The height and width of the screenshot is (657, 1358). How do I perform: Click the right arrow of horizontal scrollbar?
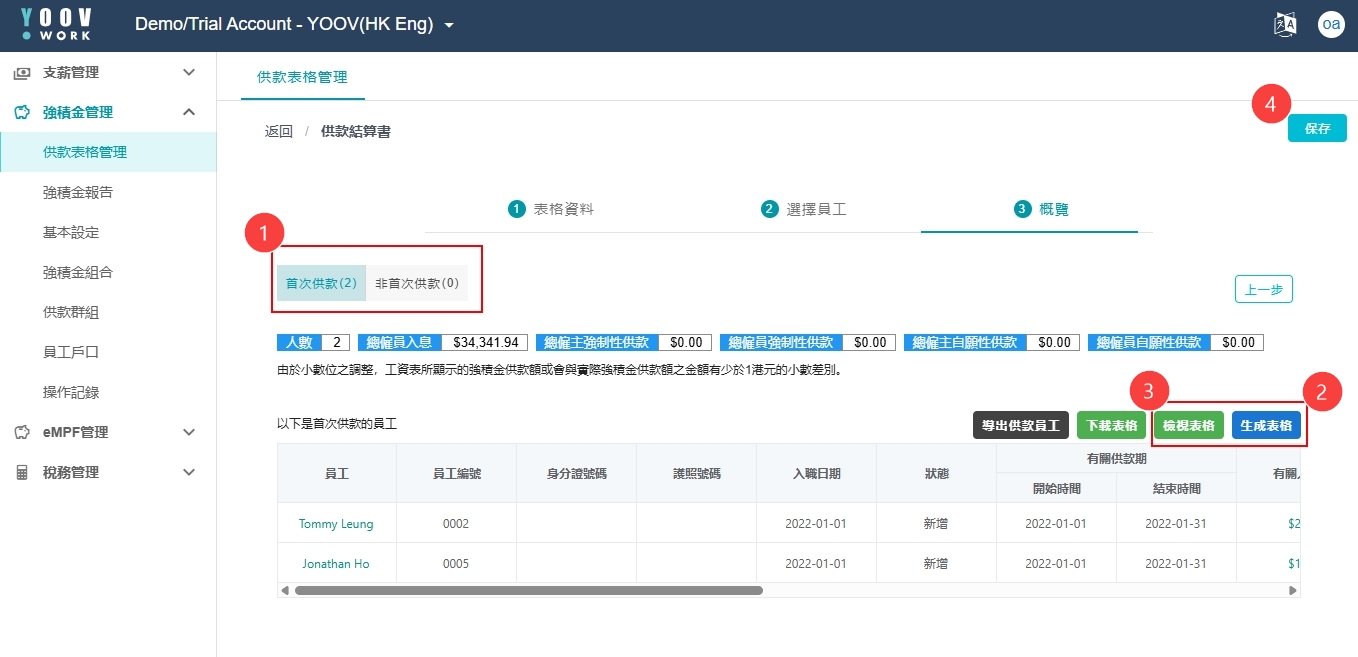(x=1293, y=591)
